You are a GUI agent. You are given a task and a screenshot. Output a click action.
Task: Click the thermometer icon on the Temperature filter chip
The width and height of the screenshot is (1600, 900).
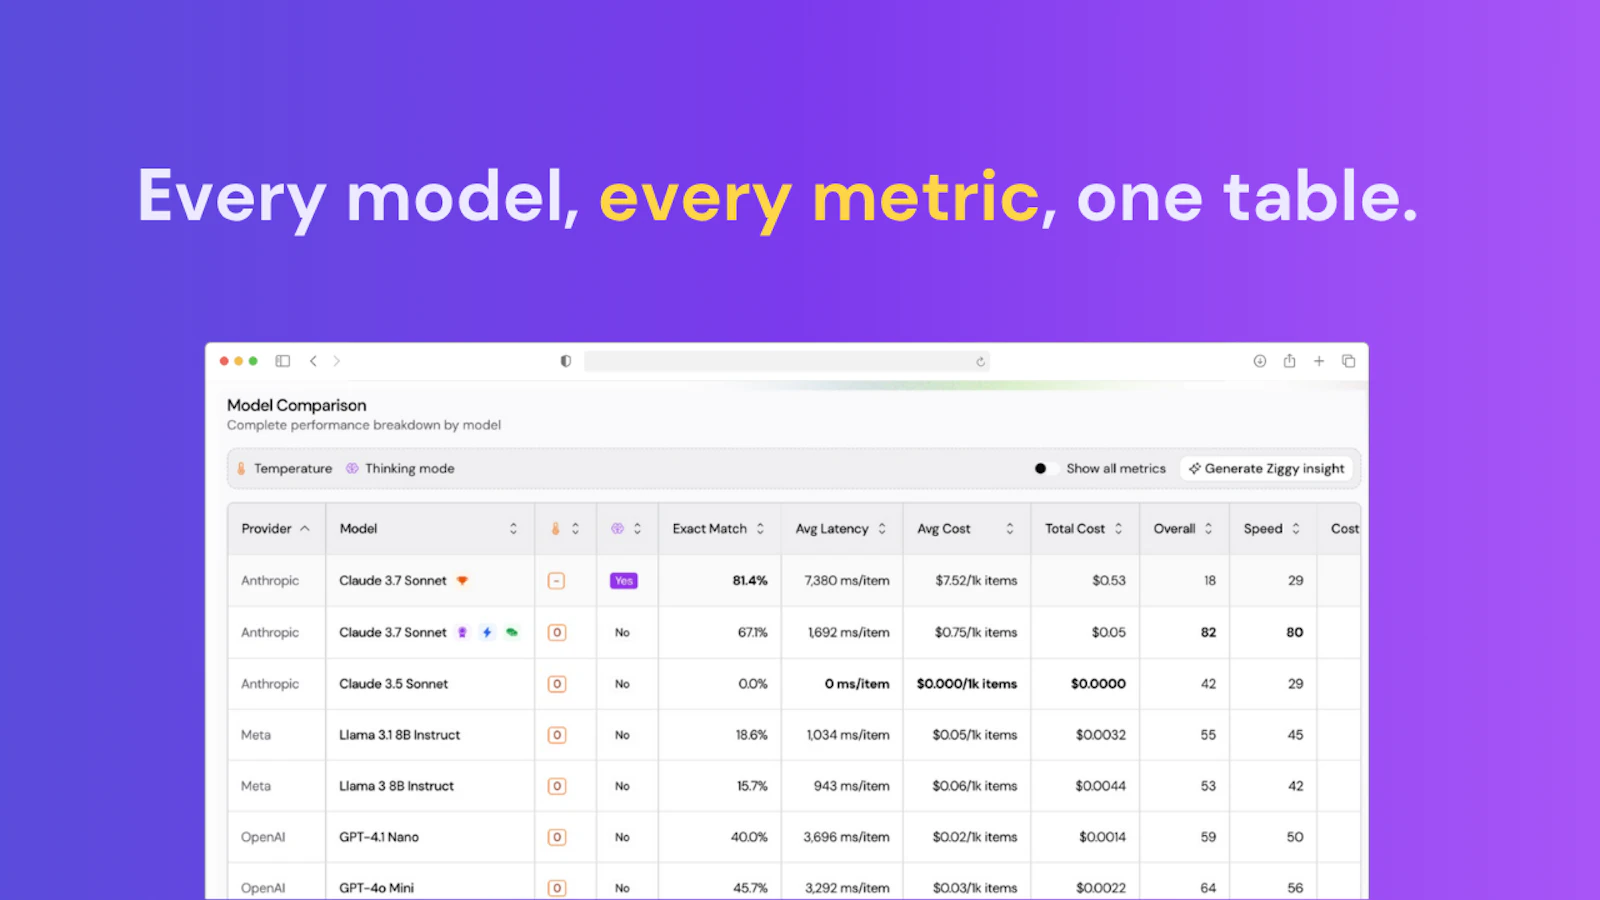(242, 468)
